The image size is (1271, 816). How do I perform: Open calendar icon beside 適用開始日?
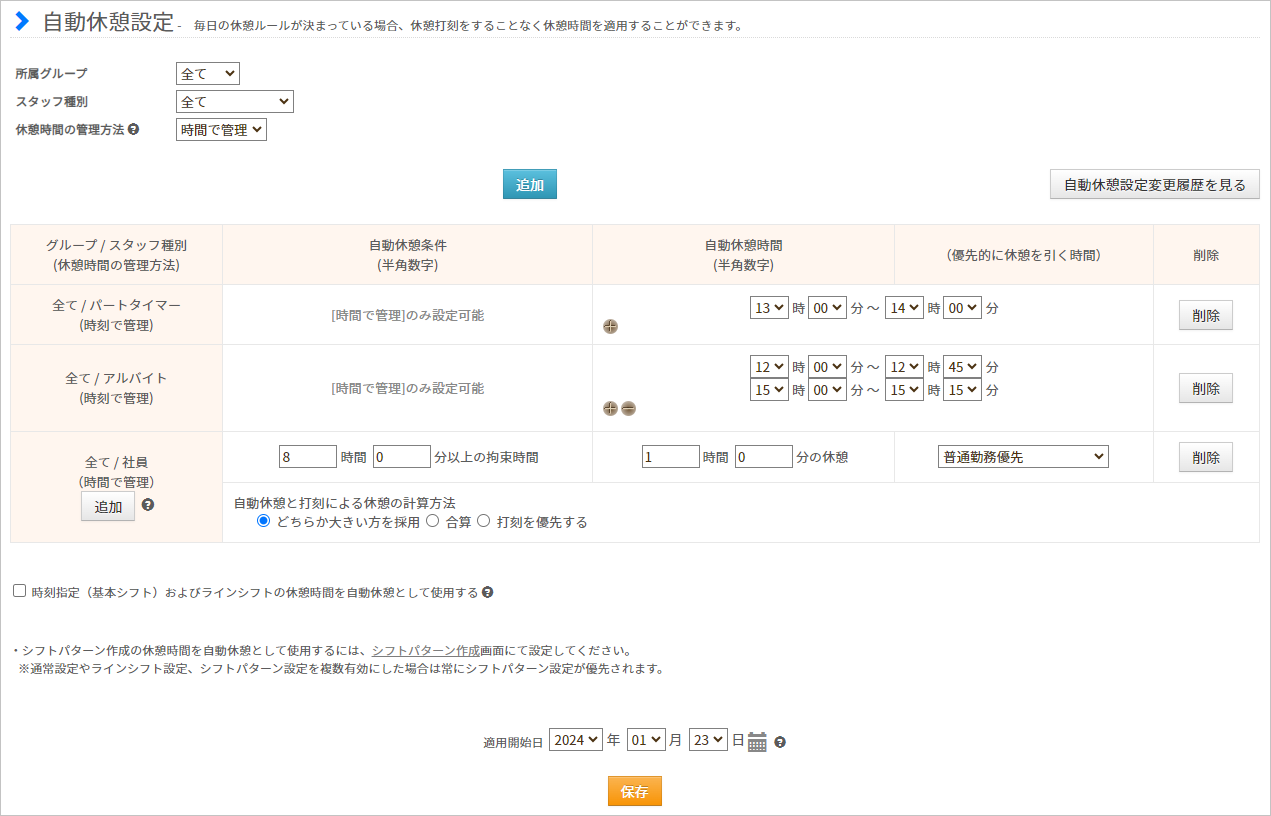(x=757, y=742)
